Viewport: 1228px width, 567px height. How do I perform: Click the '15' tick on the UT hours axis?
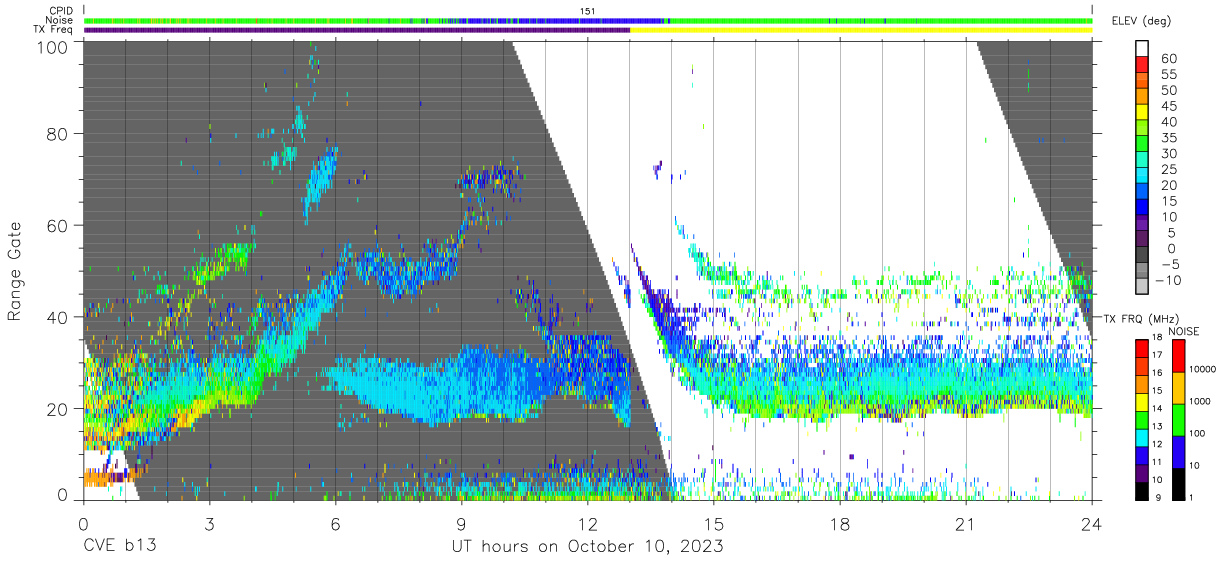(714, 524)
